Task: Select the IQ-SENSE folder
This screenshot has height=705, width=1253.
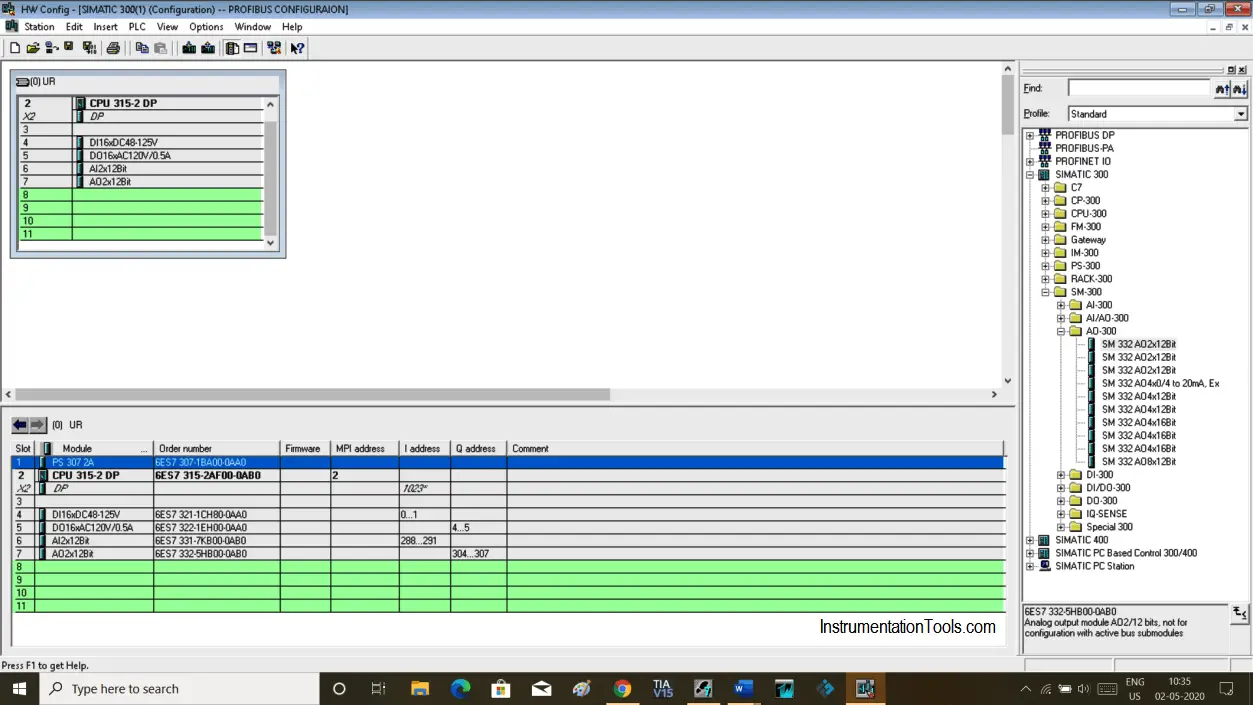Action: pos(1106,514)
